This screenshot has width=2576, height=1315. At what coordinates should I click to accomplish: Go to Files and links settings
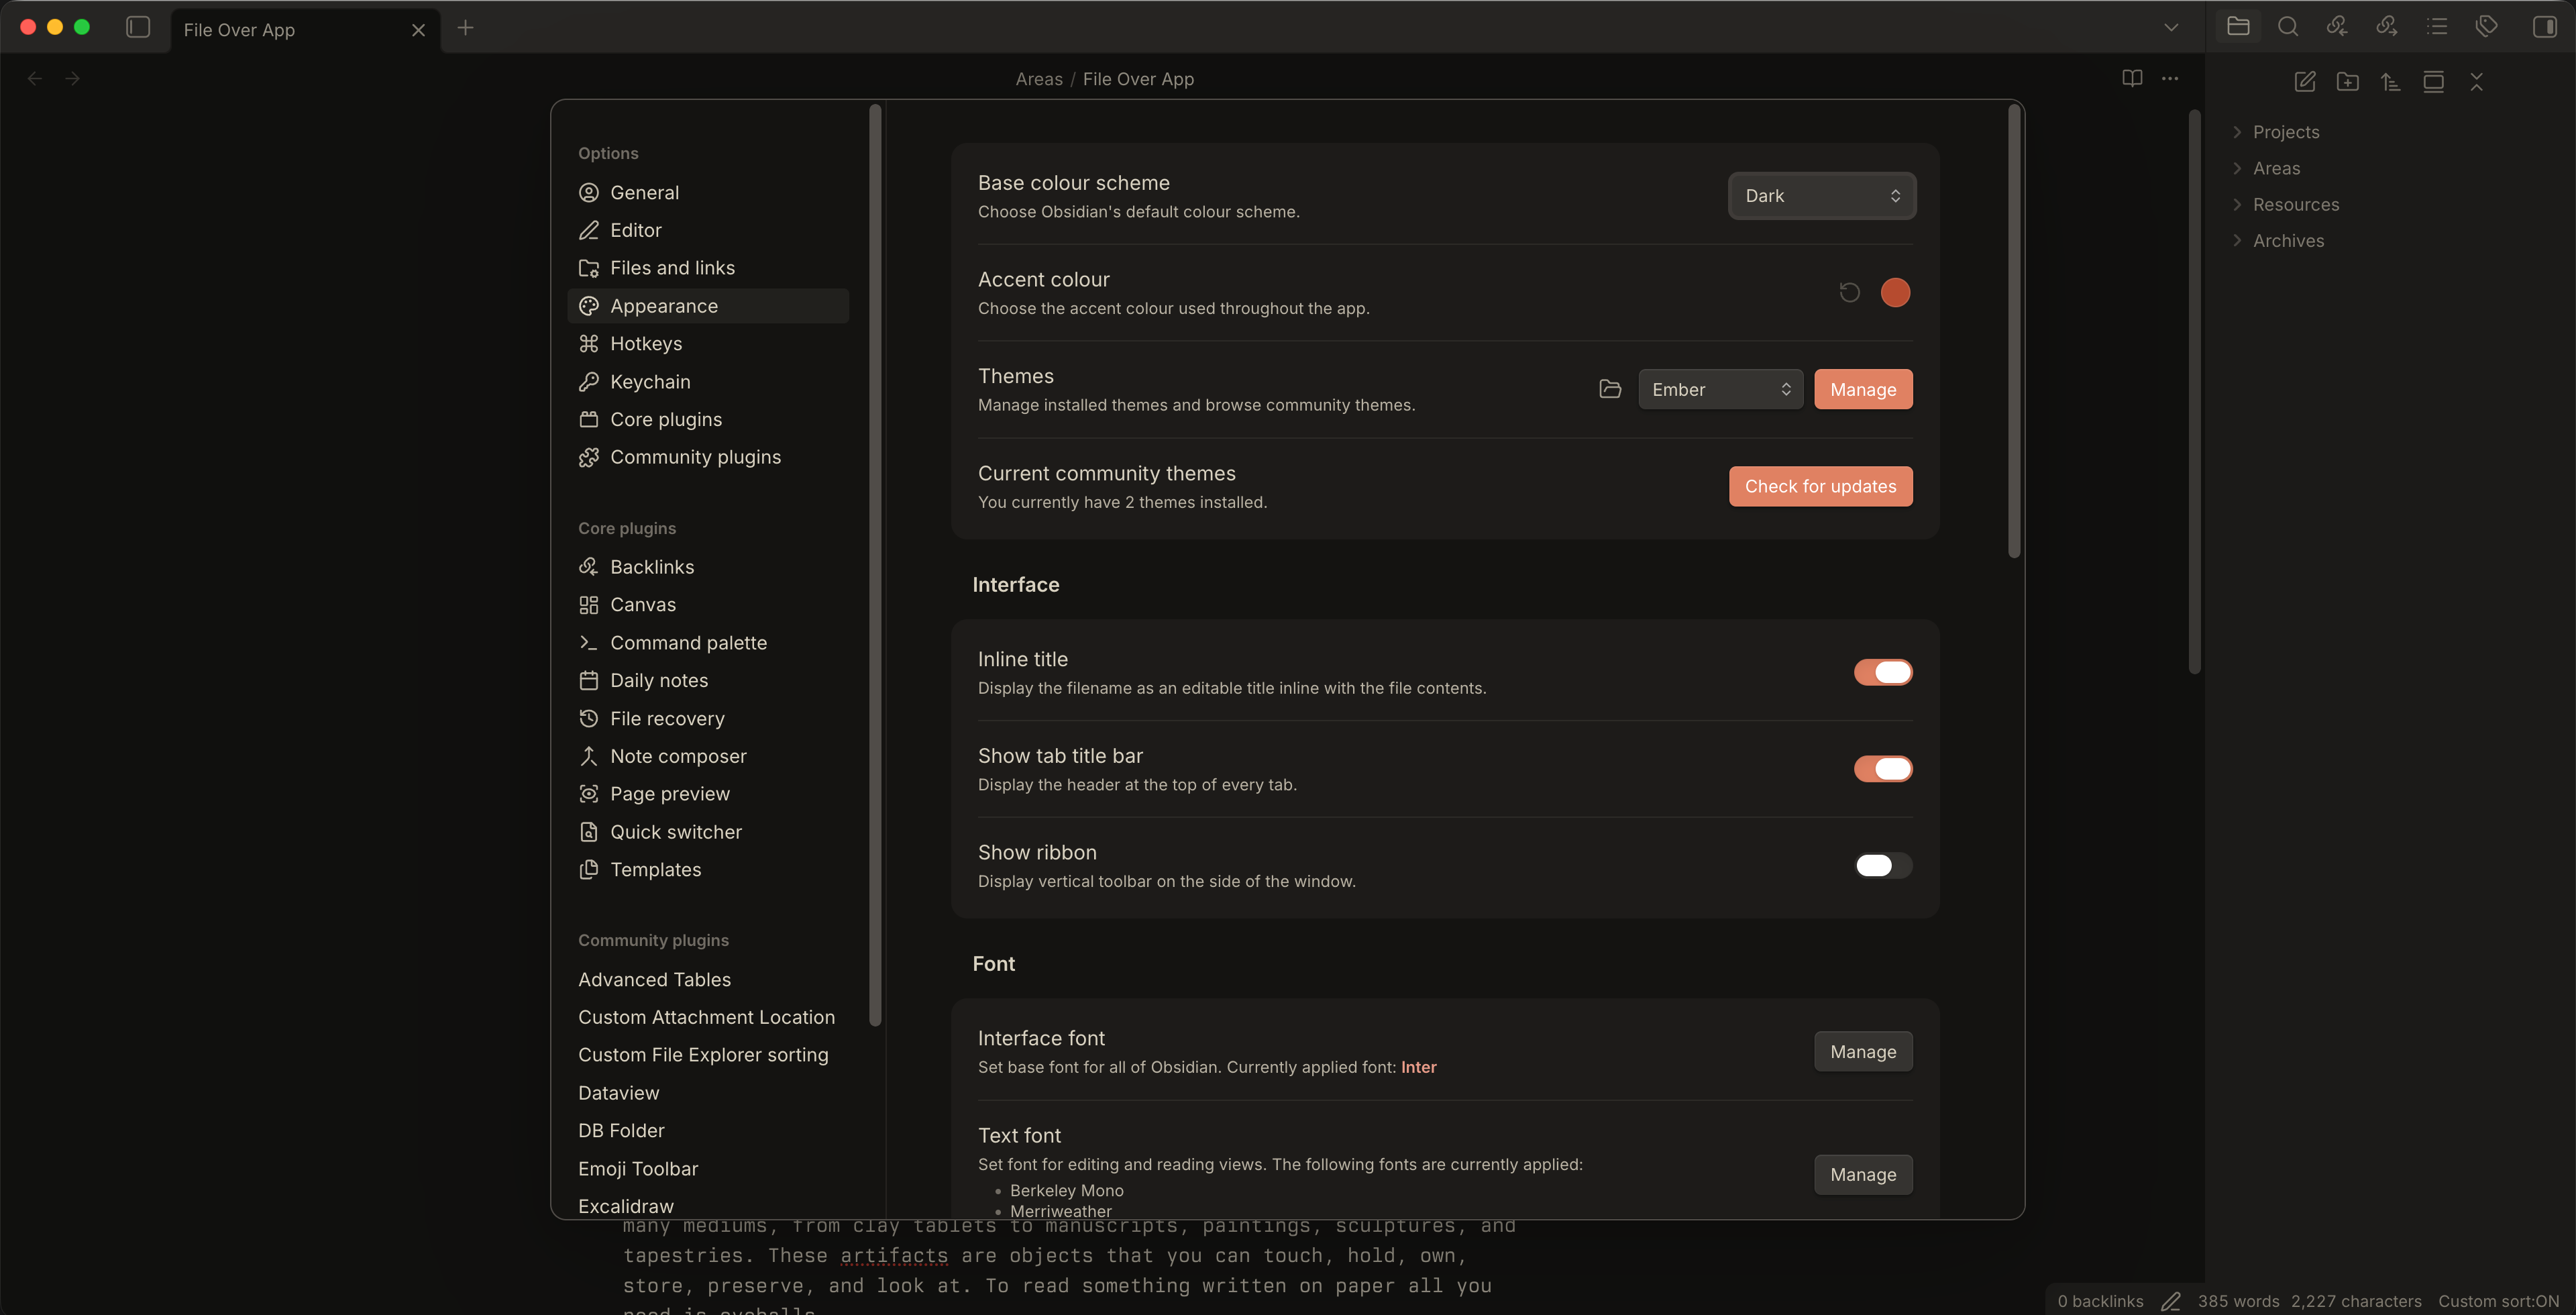[x=708, y=268]
